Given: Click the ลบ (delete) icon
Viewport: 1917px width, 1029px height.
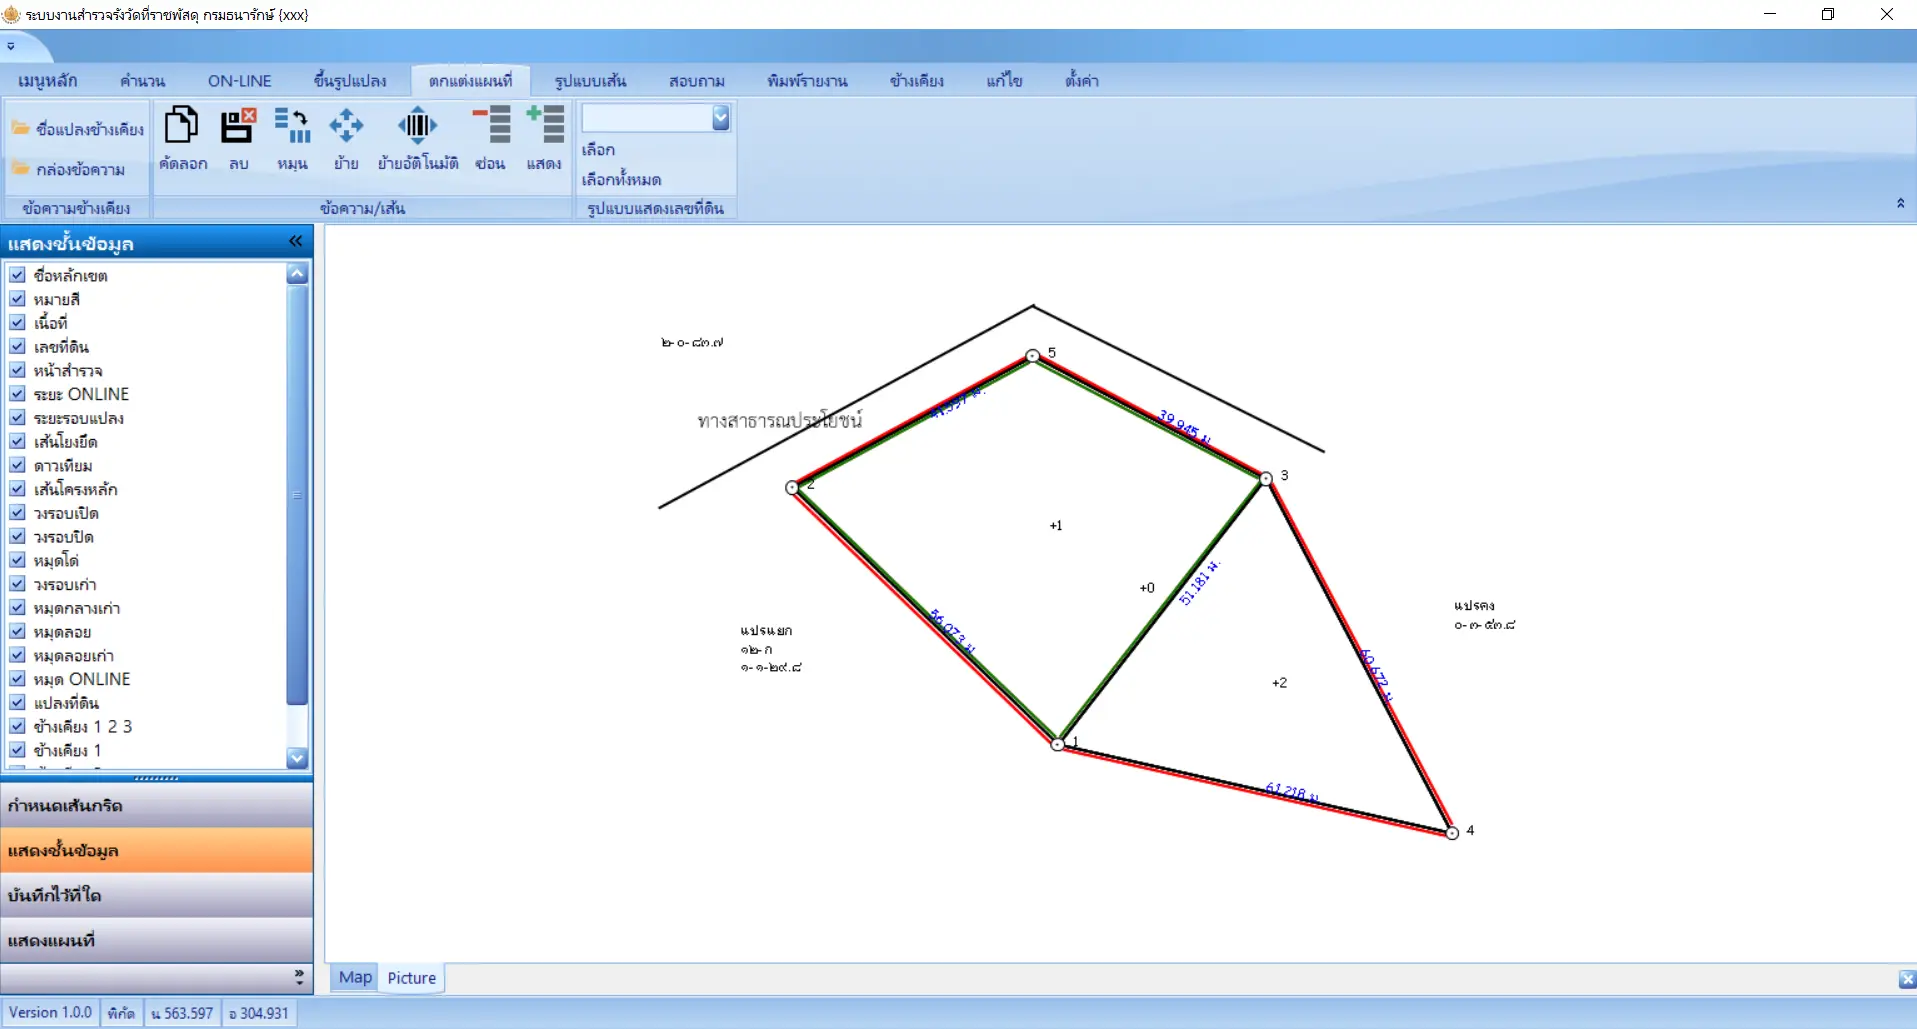Looking at the screenshot, I should click(x=238, y=127).
